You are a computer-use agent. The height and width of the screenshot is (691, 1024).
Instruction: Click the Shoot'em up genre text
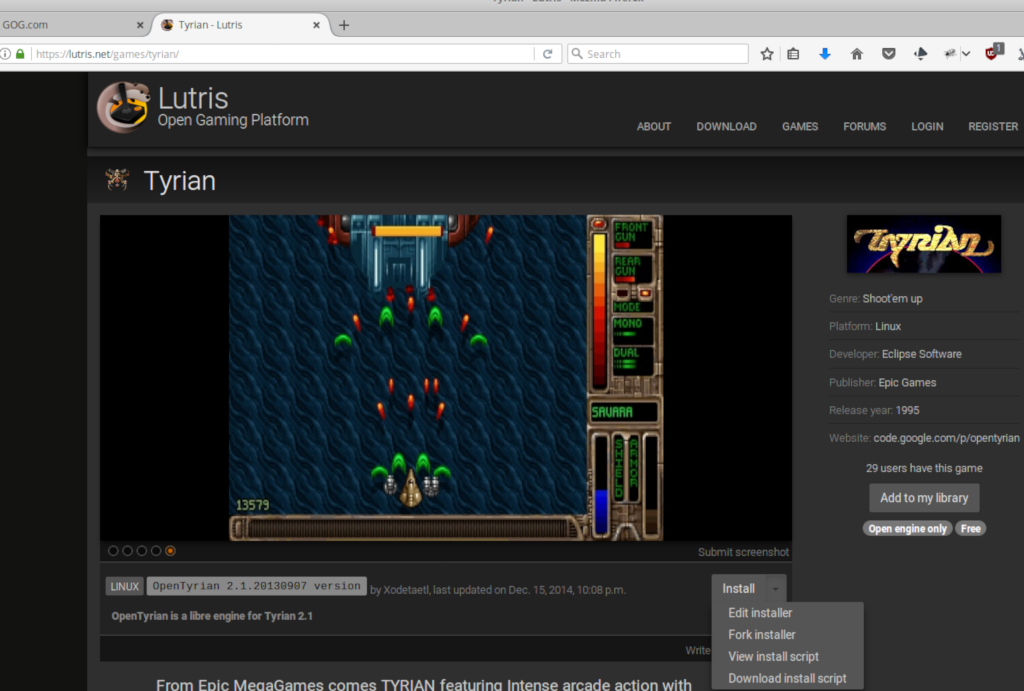pos(892,298)
